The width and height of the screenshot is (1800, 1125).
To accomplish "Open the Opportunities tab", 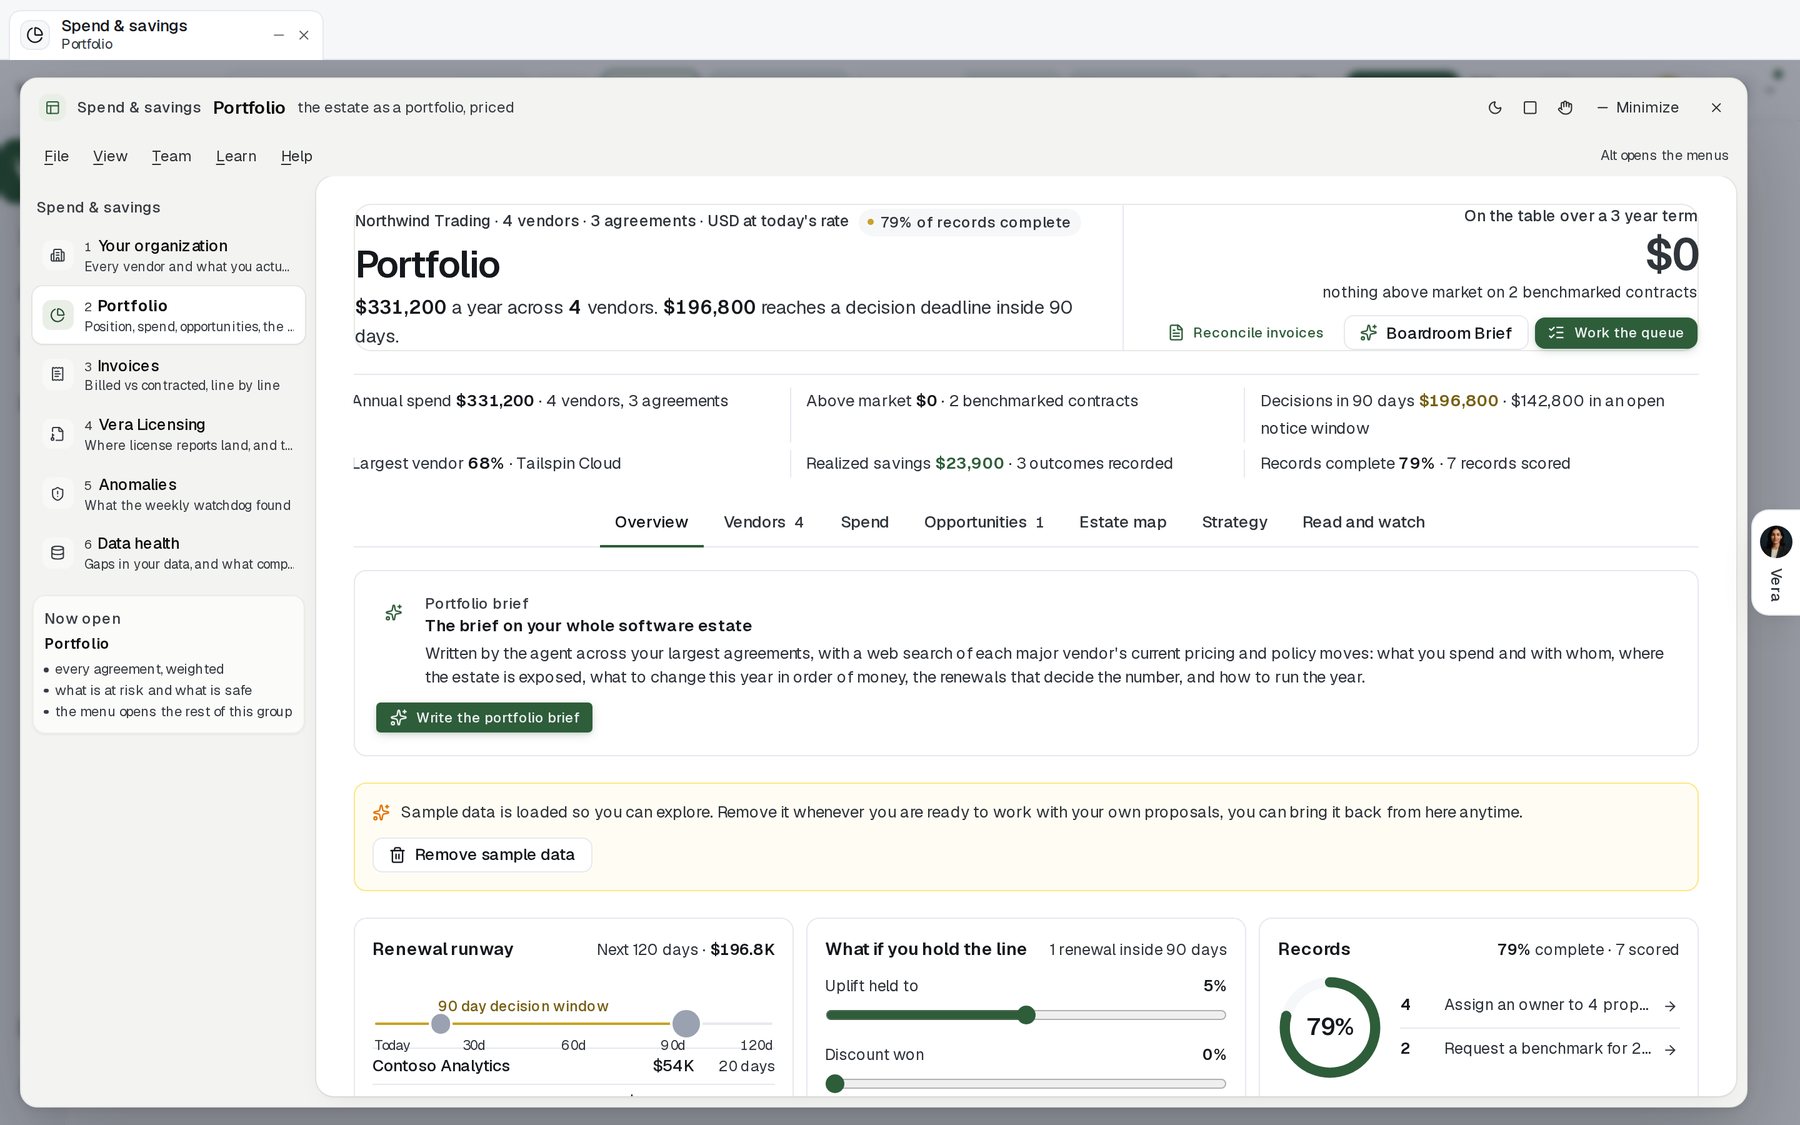I will 984,522.
